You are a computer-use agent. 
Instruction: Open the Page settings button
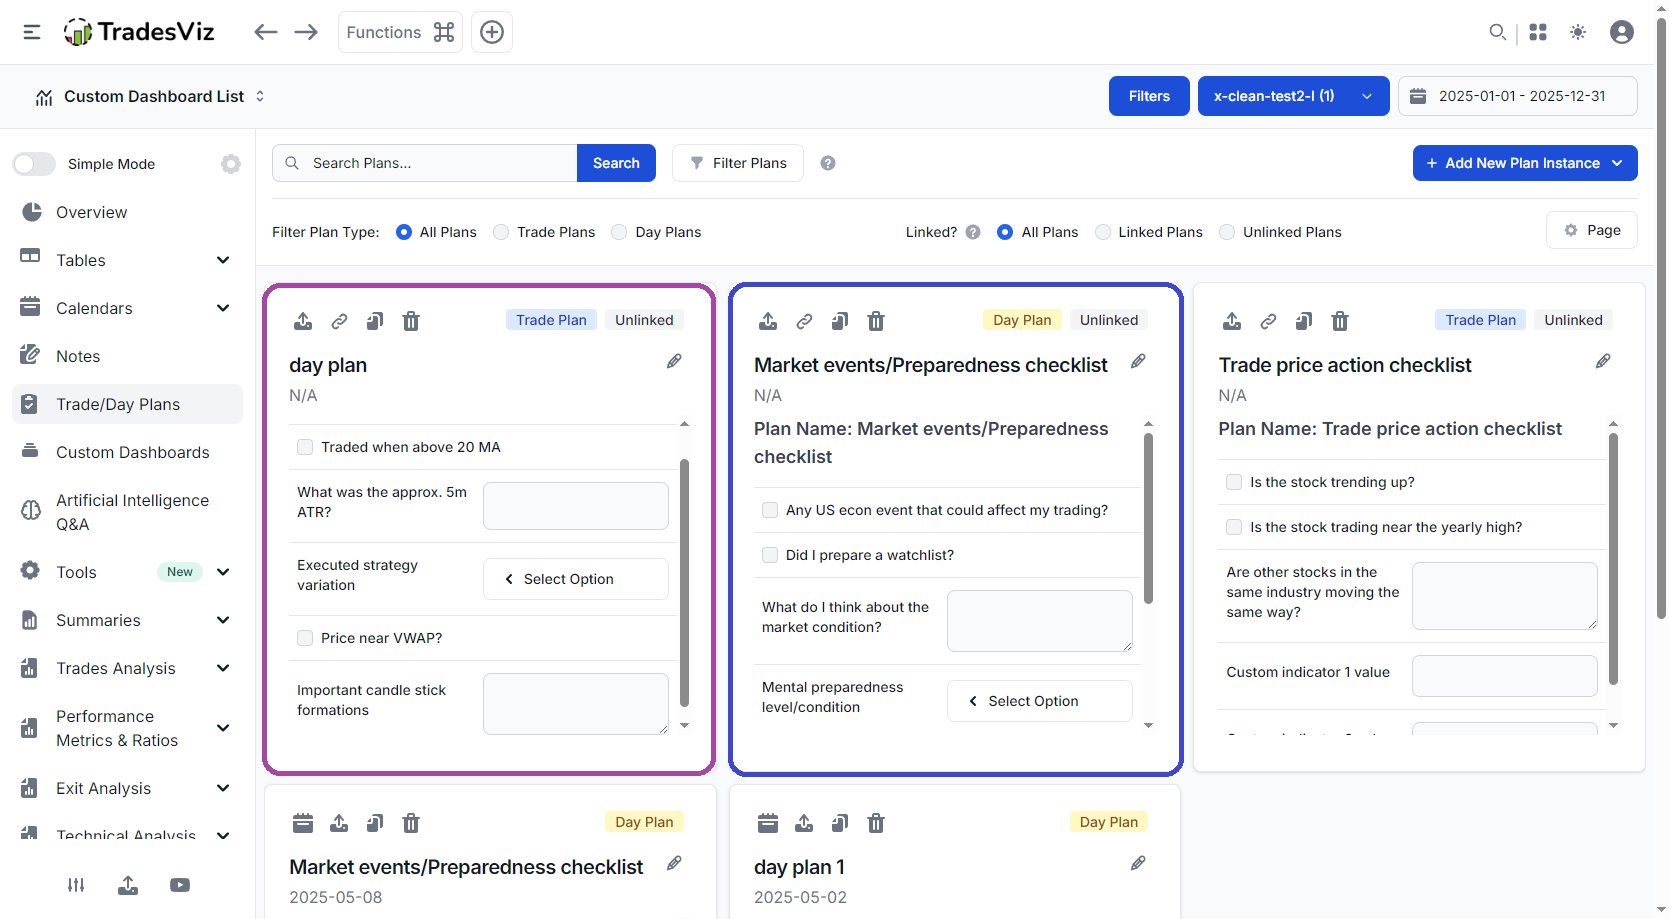[1592, 230]
